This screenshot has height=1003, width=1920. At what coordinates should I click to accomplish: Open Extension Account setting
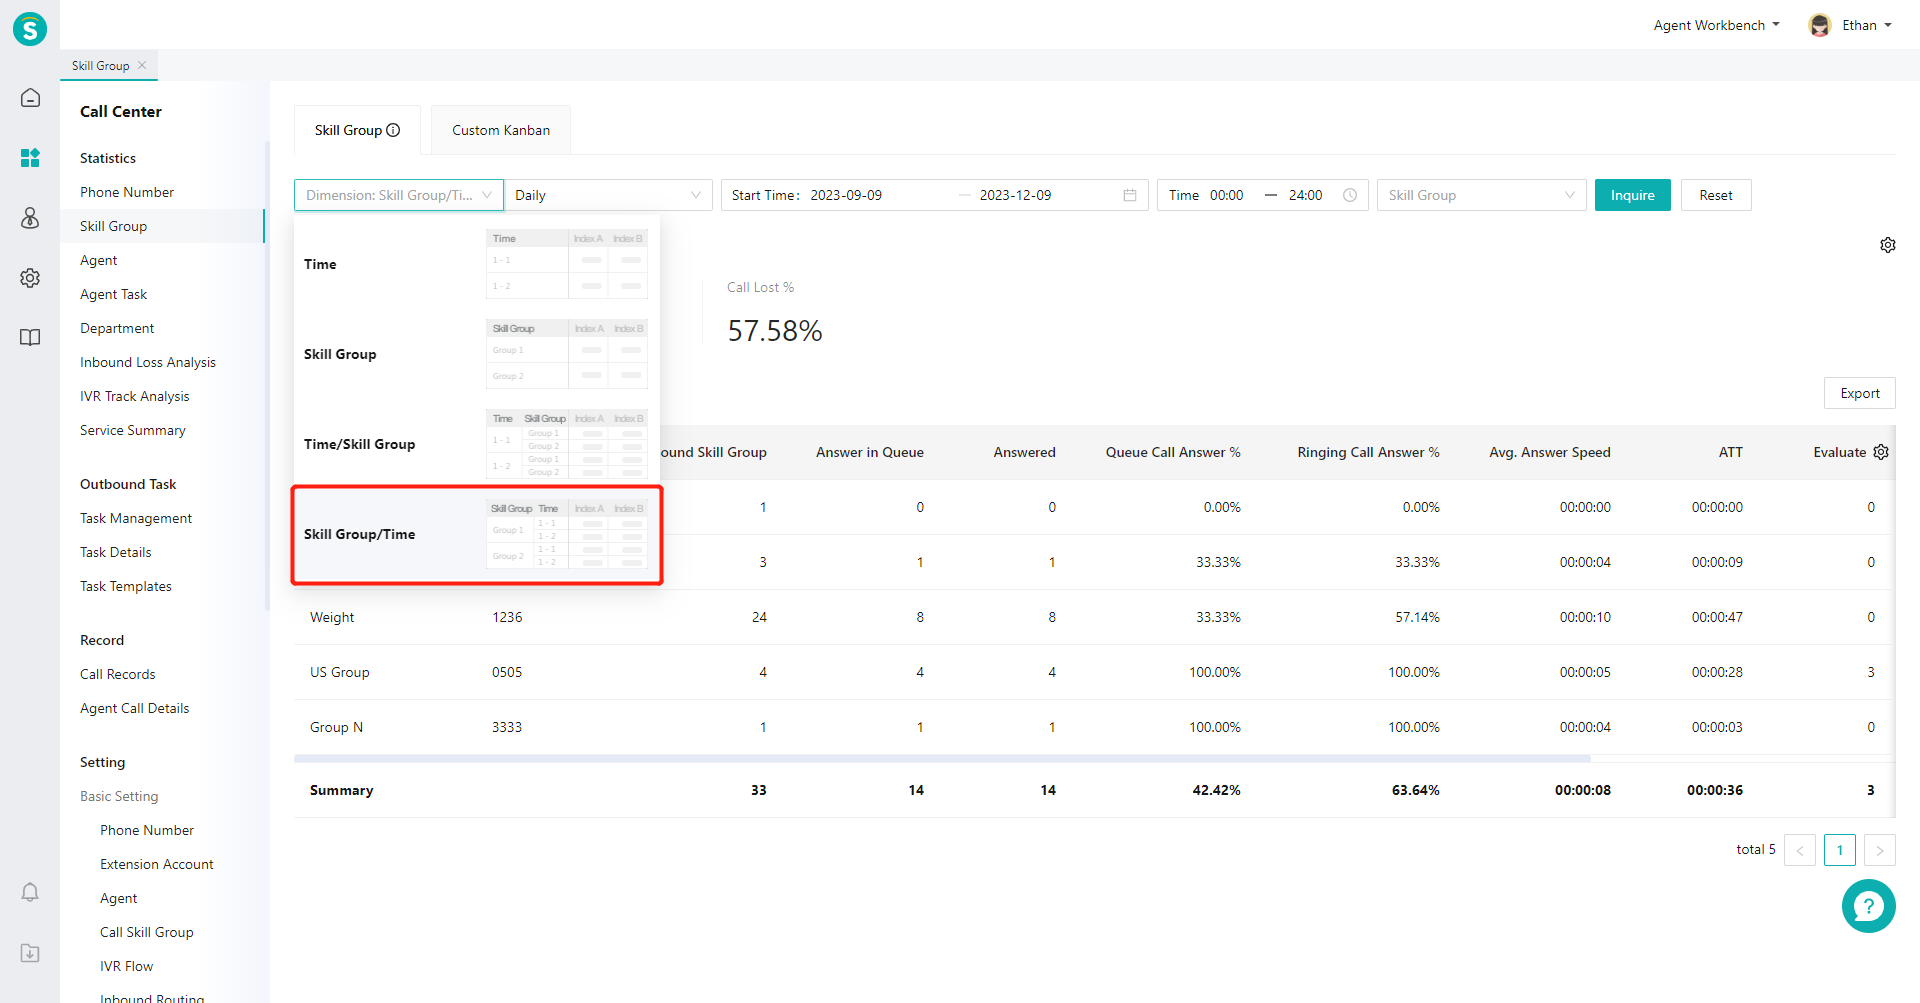pos(157,864)
